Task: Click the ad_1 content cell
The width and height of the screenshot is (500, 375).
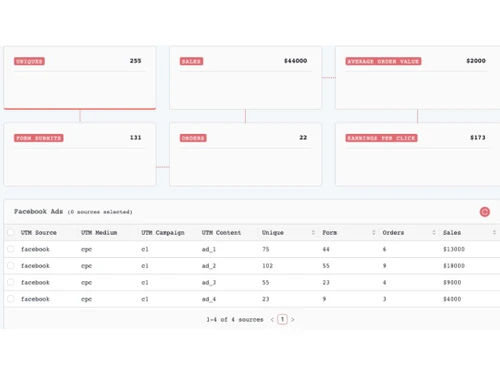Action: pyautogui.click(x=209, y=249)
